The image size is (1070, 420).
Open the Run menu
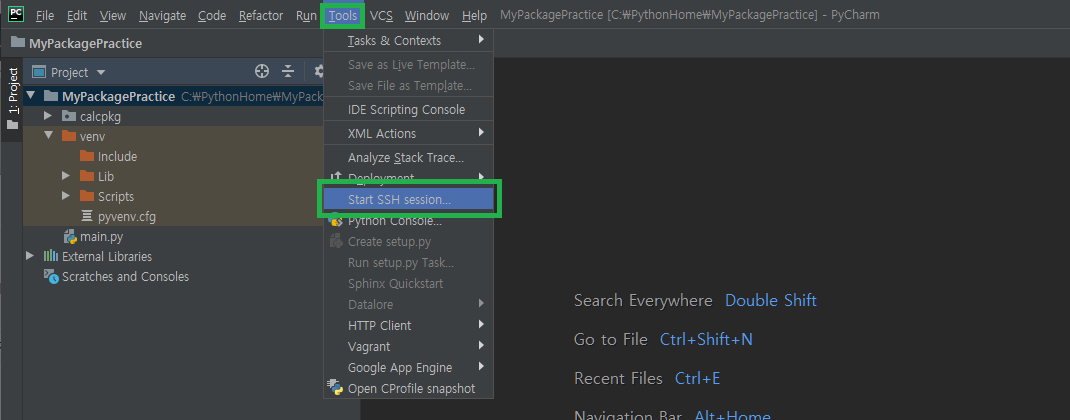pyautogui.click(x=306, y=15)
